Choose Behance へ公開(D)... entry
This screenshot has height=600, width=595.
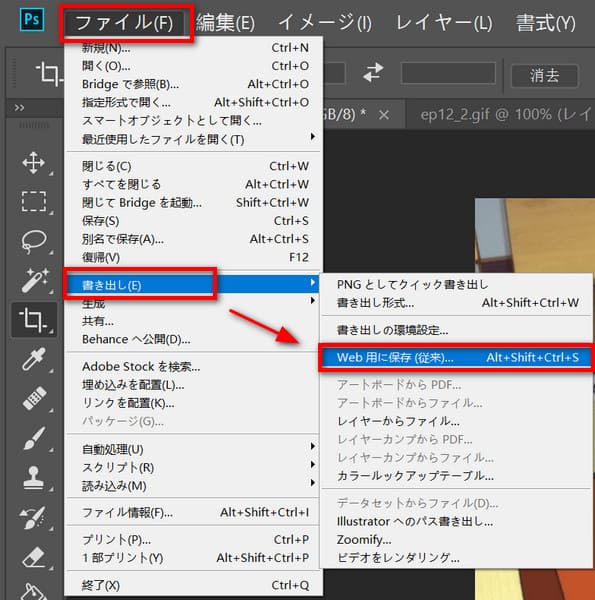pos(195,339)
